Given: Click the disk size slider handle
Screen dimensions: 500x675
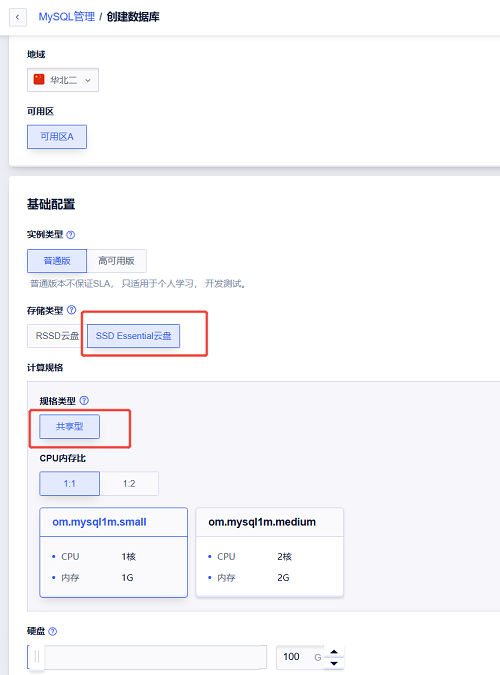Looking at the screenshot, I should (37, 656).
